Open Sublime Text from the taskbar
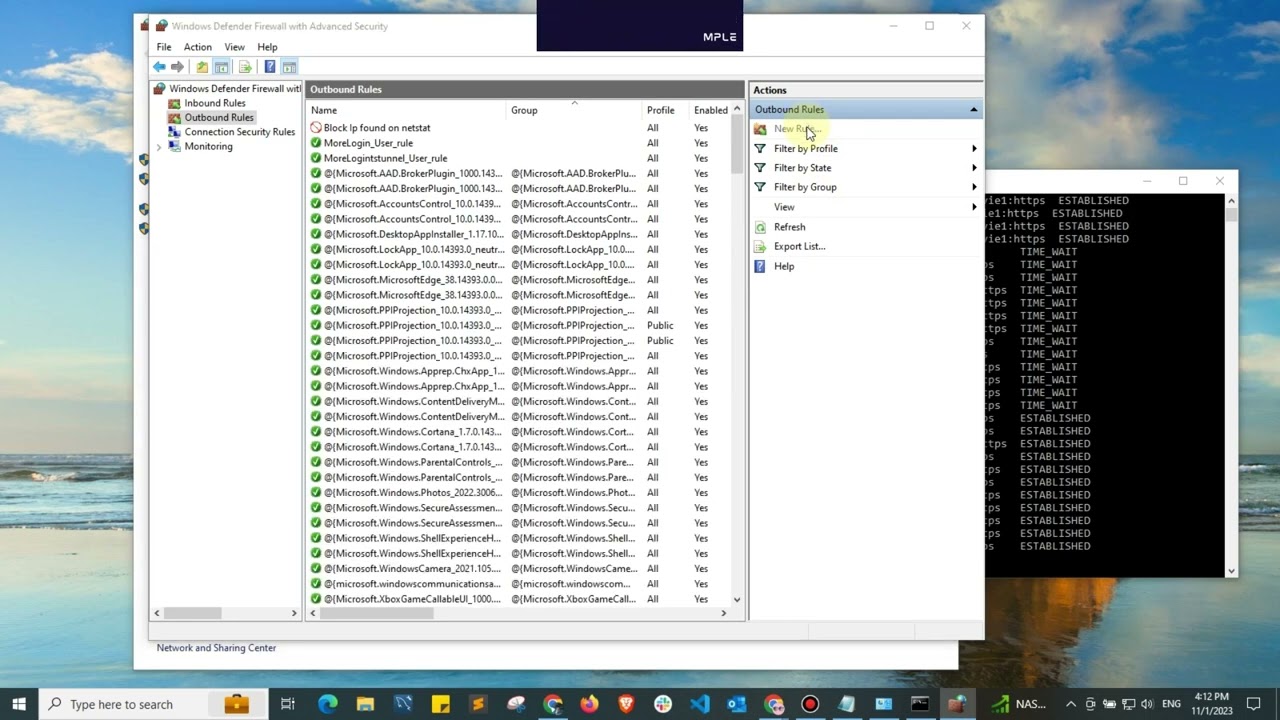1280x720 pixels. (477, 704)
